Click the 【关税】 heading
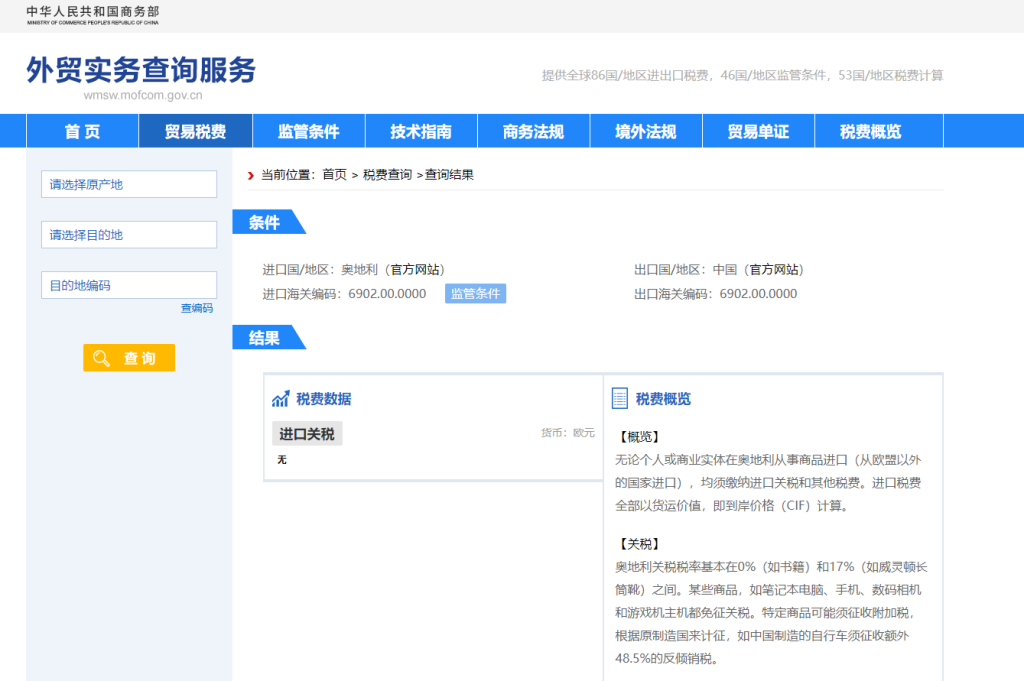 pyautogui.click(x=639, y=544)
